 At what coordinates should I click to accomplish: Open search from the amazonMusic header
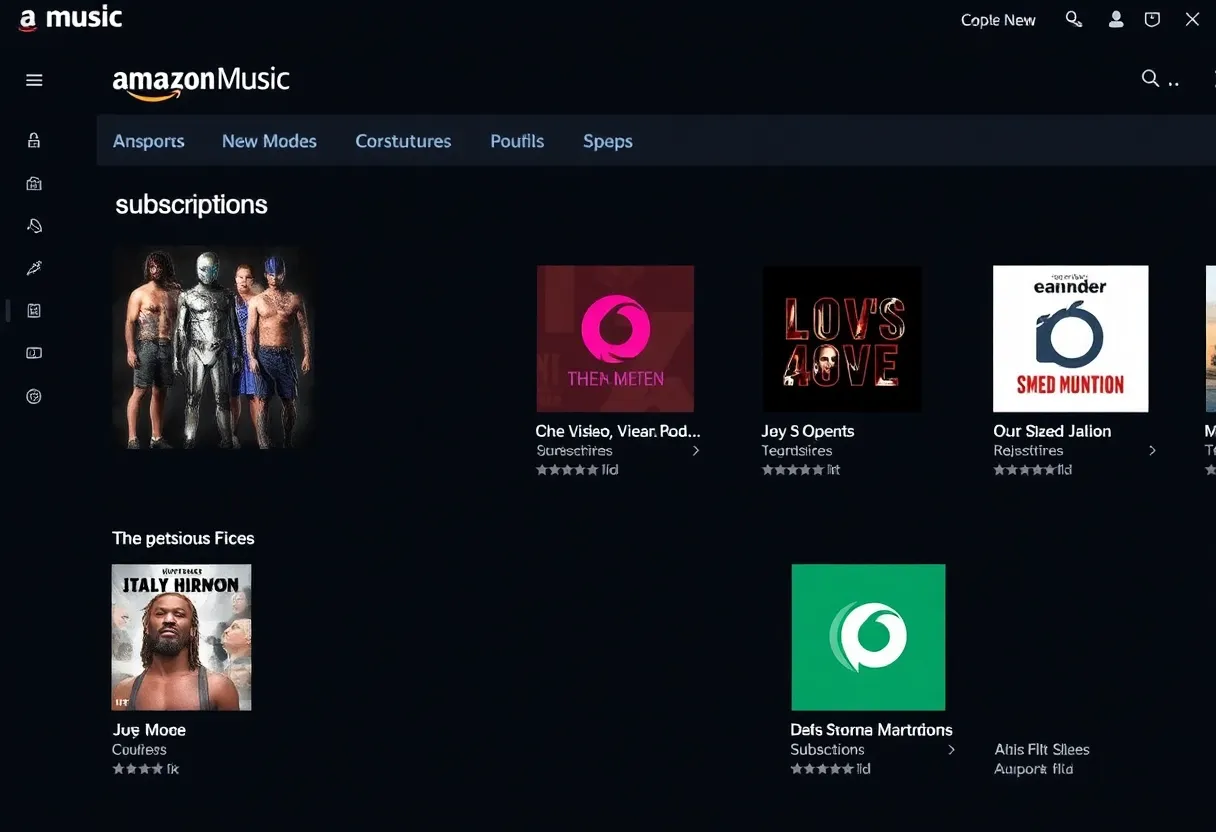coord(1148,78)
